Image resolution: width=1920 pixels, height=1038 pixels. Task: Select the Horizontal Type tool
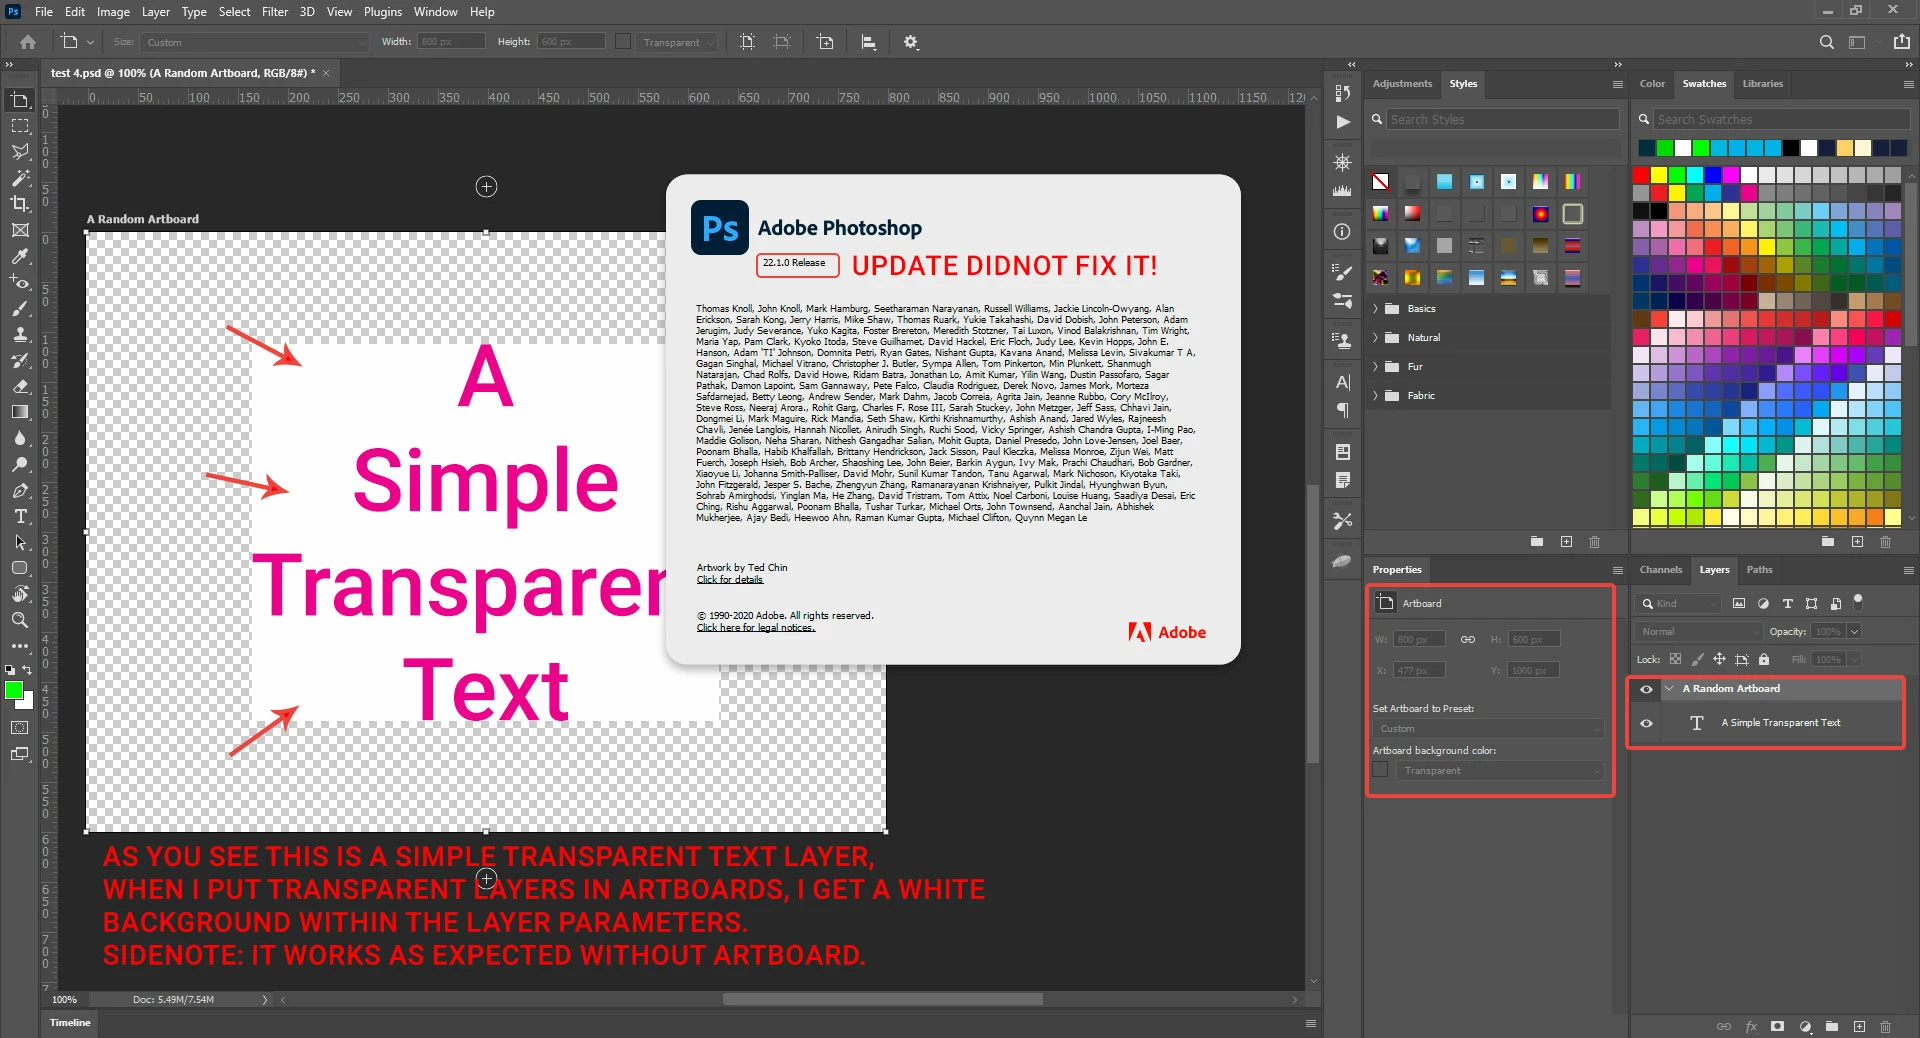point(20,516)
